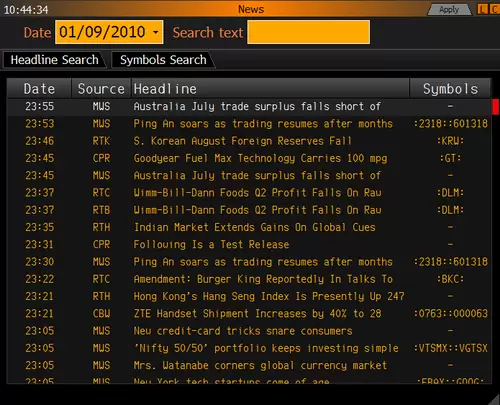Screen dimensions: 500x405
Task: Focus the Search text input field
Action: (x=308, y=32)
